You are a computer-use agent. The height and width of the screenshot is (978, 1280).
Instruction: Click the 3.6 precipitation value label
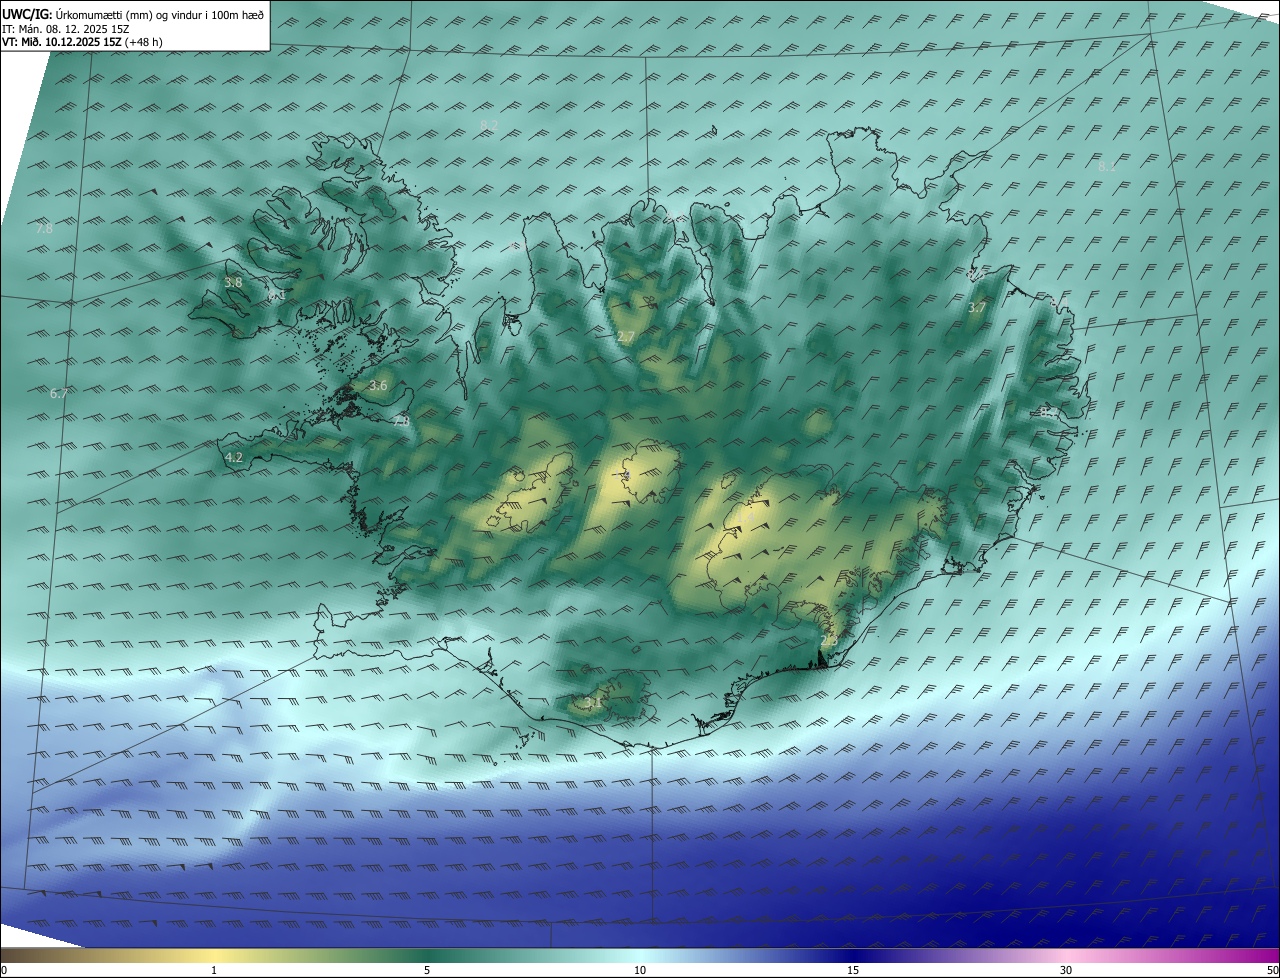(378, 385)
